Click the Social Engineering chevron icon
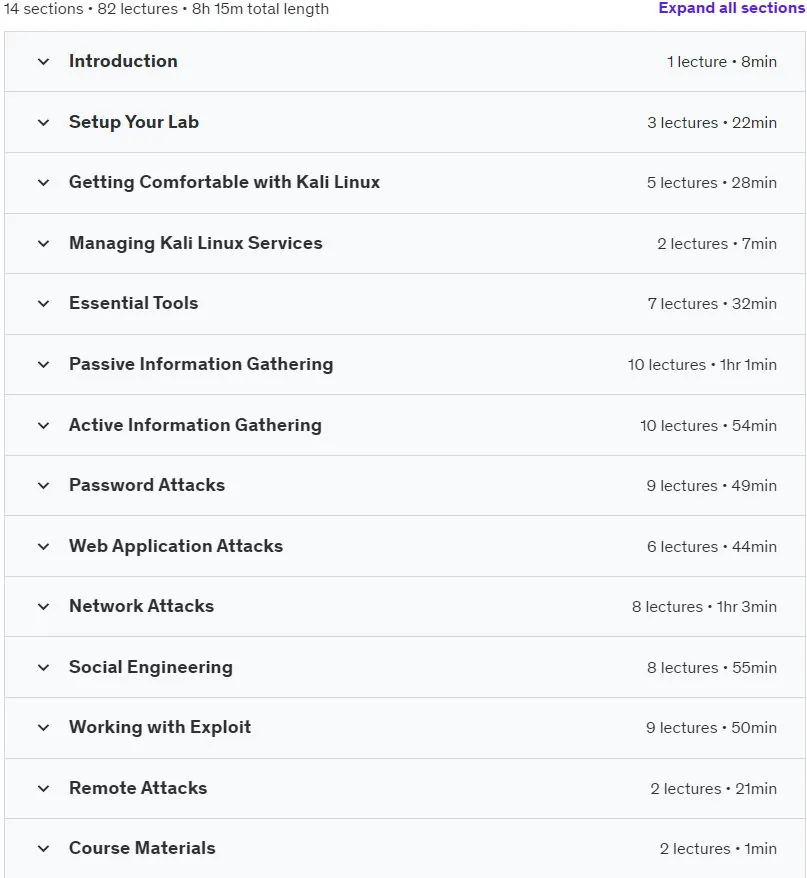This screenshot has height=878, width=807. point(43,667)
